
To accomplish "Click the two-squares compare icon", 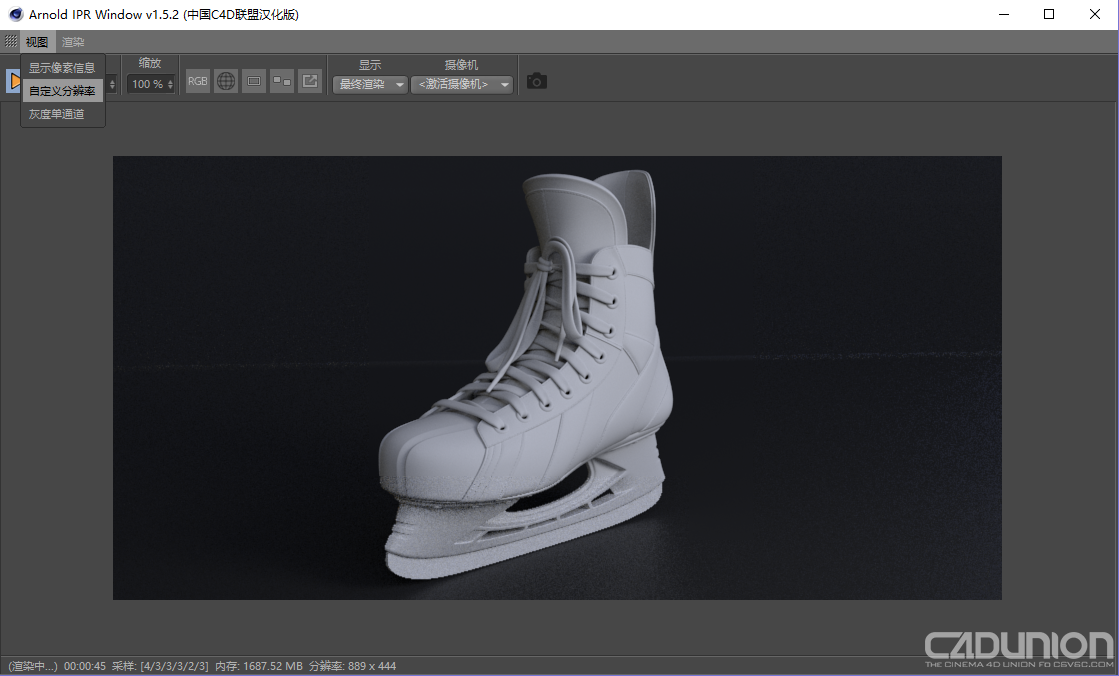I will coord(282,81).
